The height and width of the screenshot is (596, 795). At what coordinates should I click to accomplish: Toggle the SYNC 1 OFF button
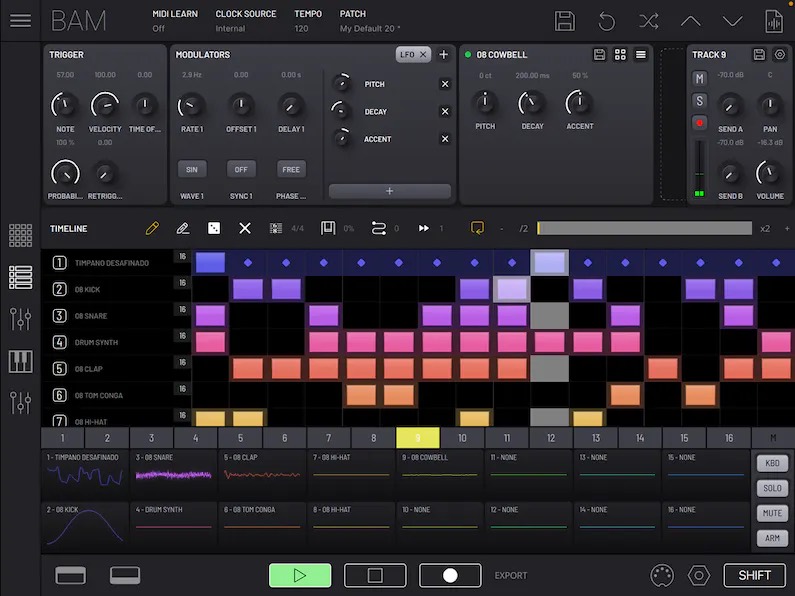click(x=241, y=169)
